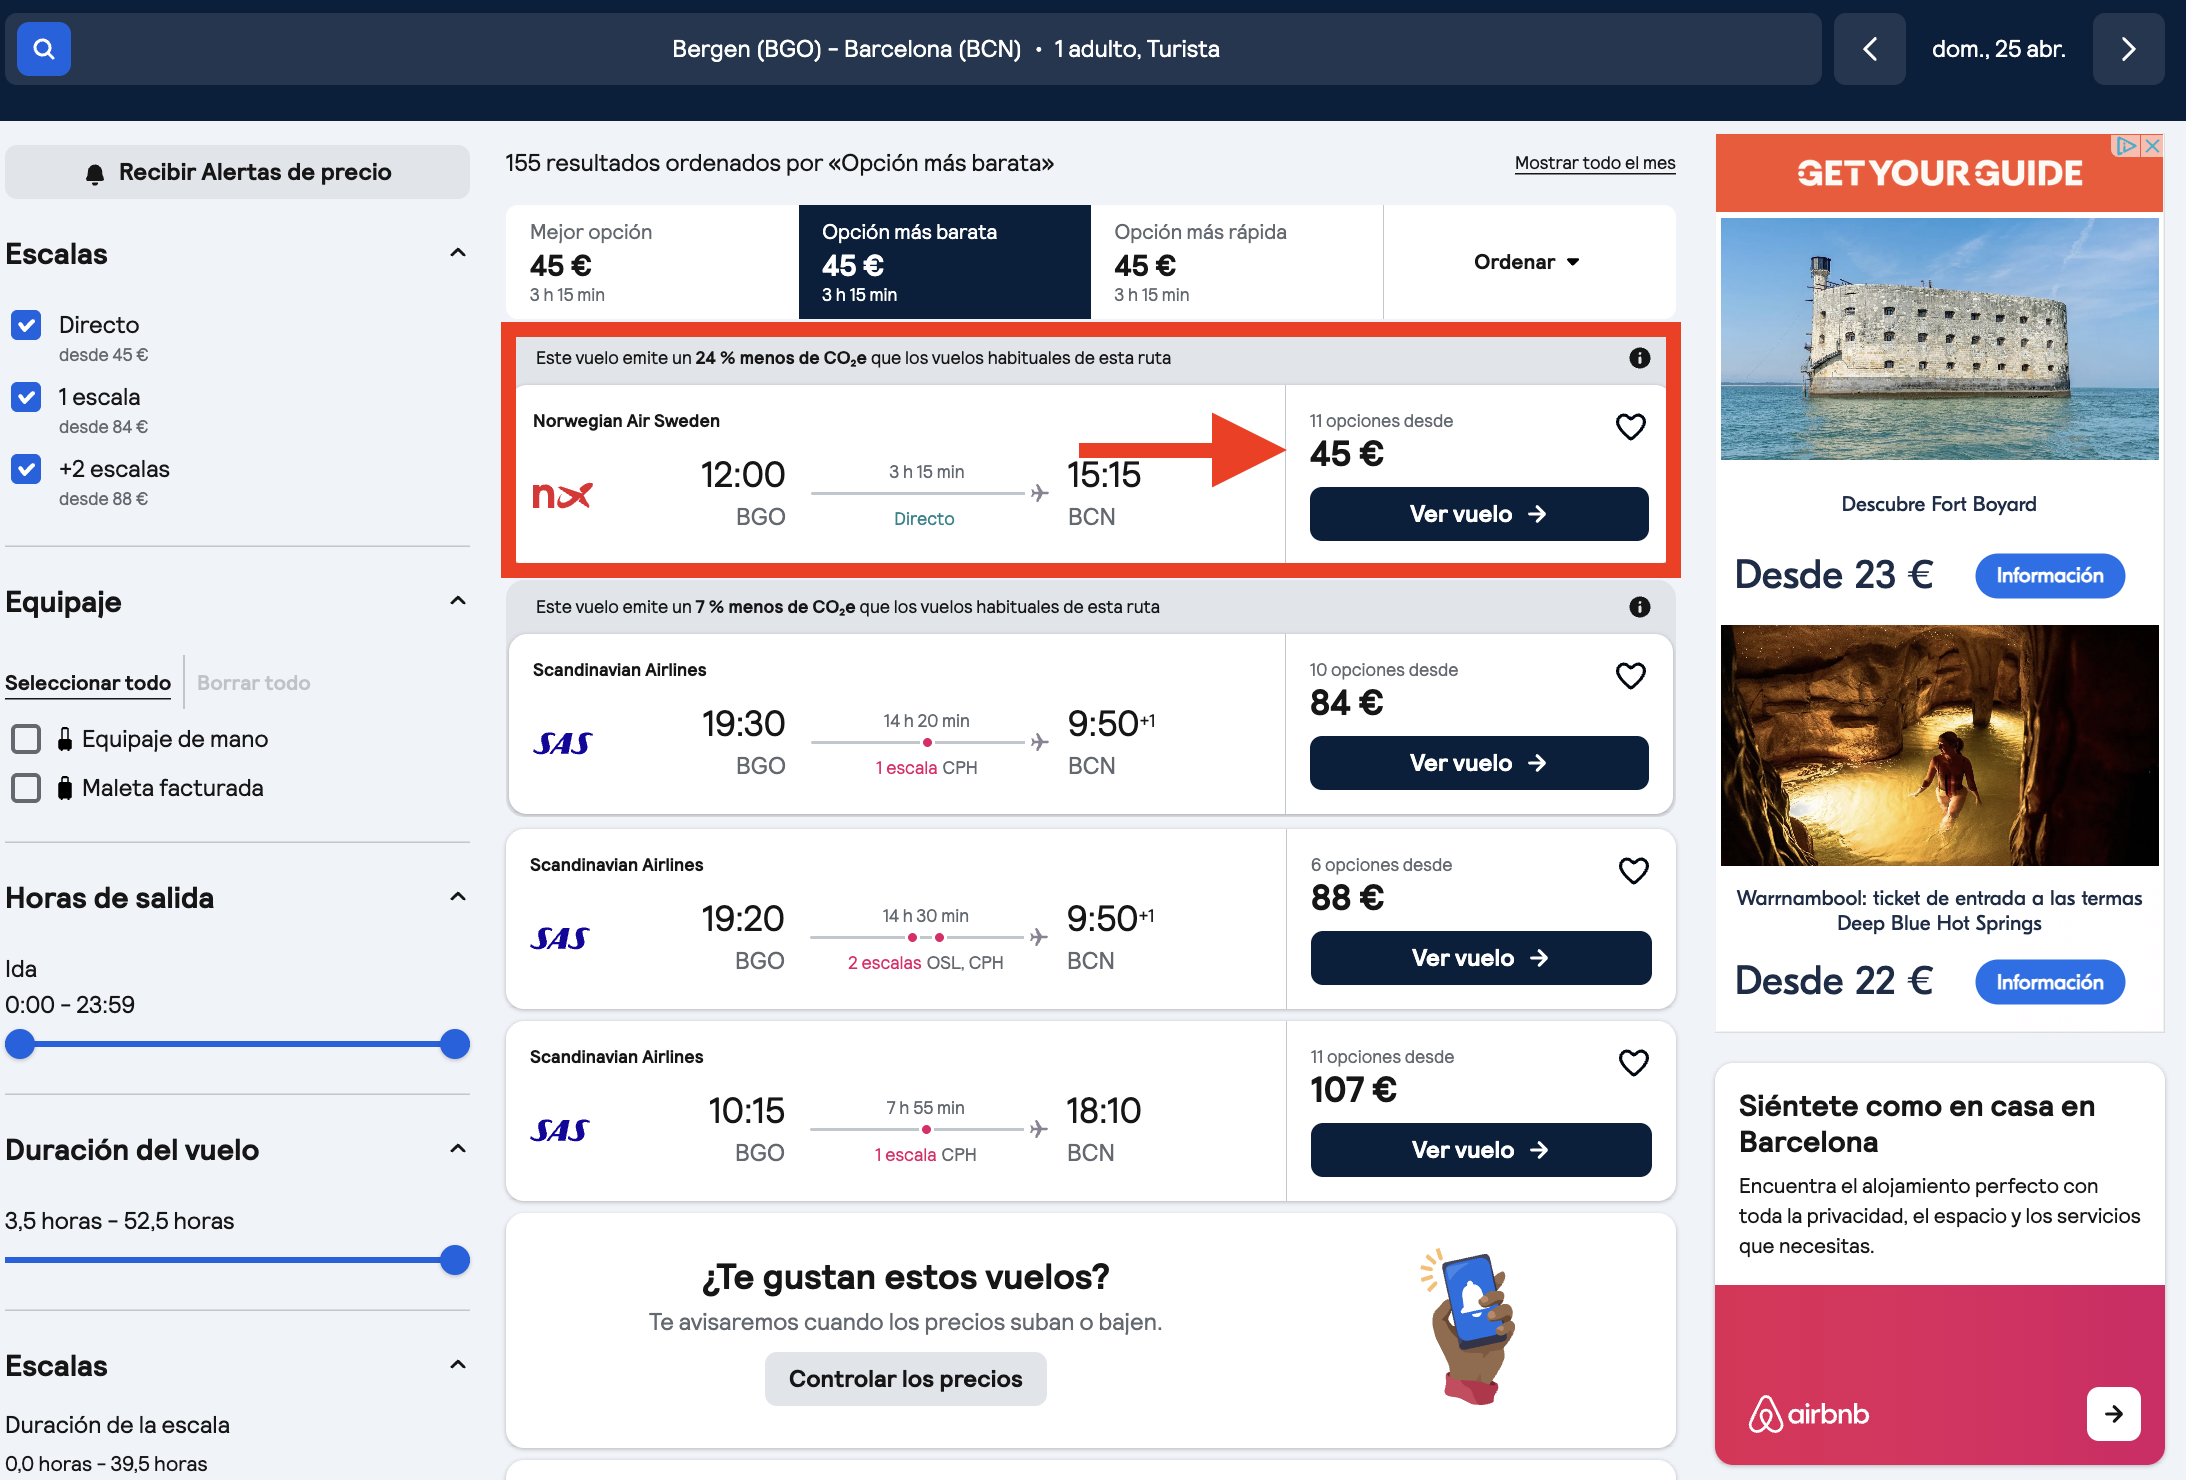Click Ver vuelo for 45 € flight
This screenshot has height=1480, width=2186.
pos(1479,514)
